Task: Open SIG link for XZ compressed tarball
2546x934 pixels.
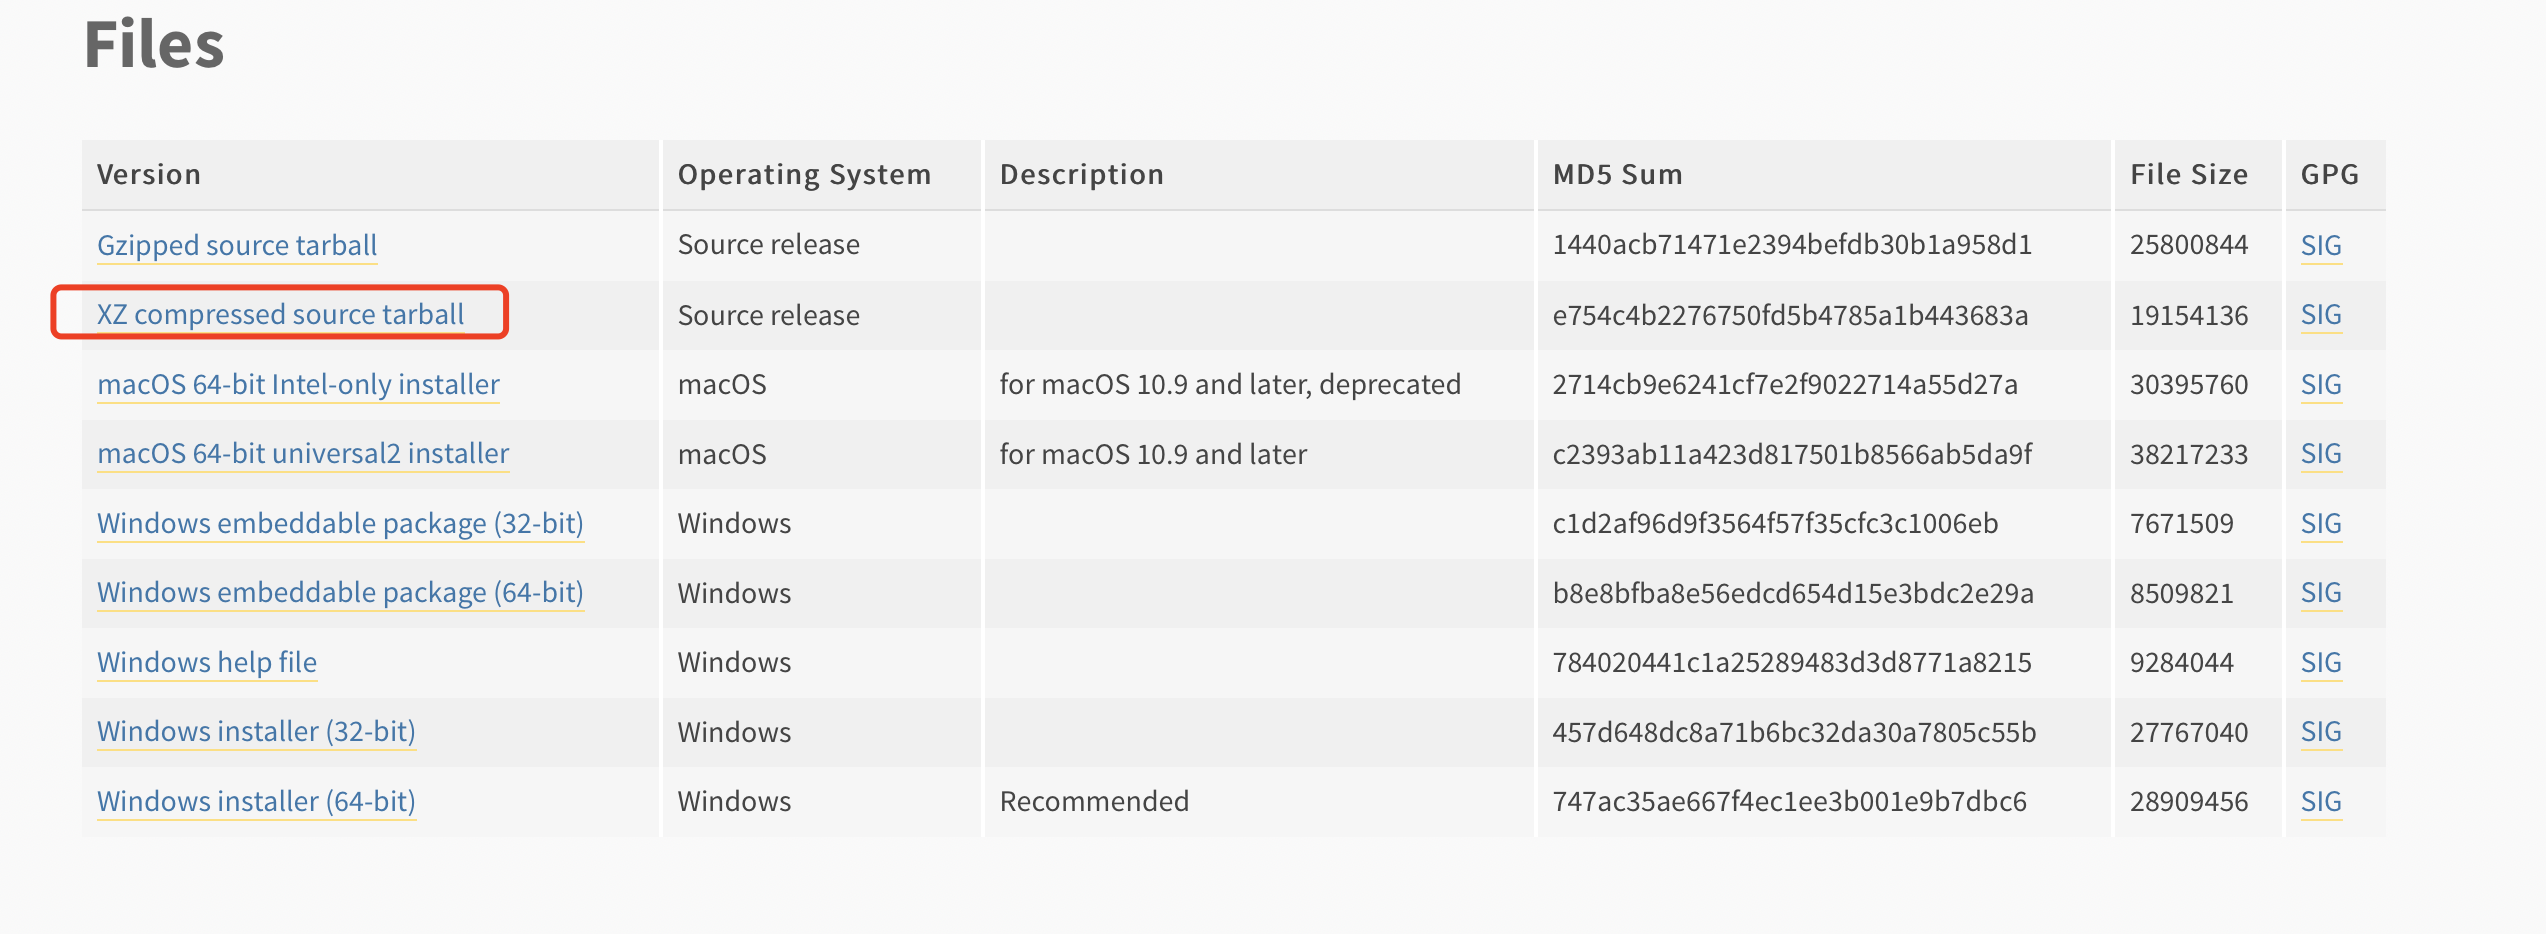Action: pos(2321,314)
